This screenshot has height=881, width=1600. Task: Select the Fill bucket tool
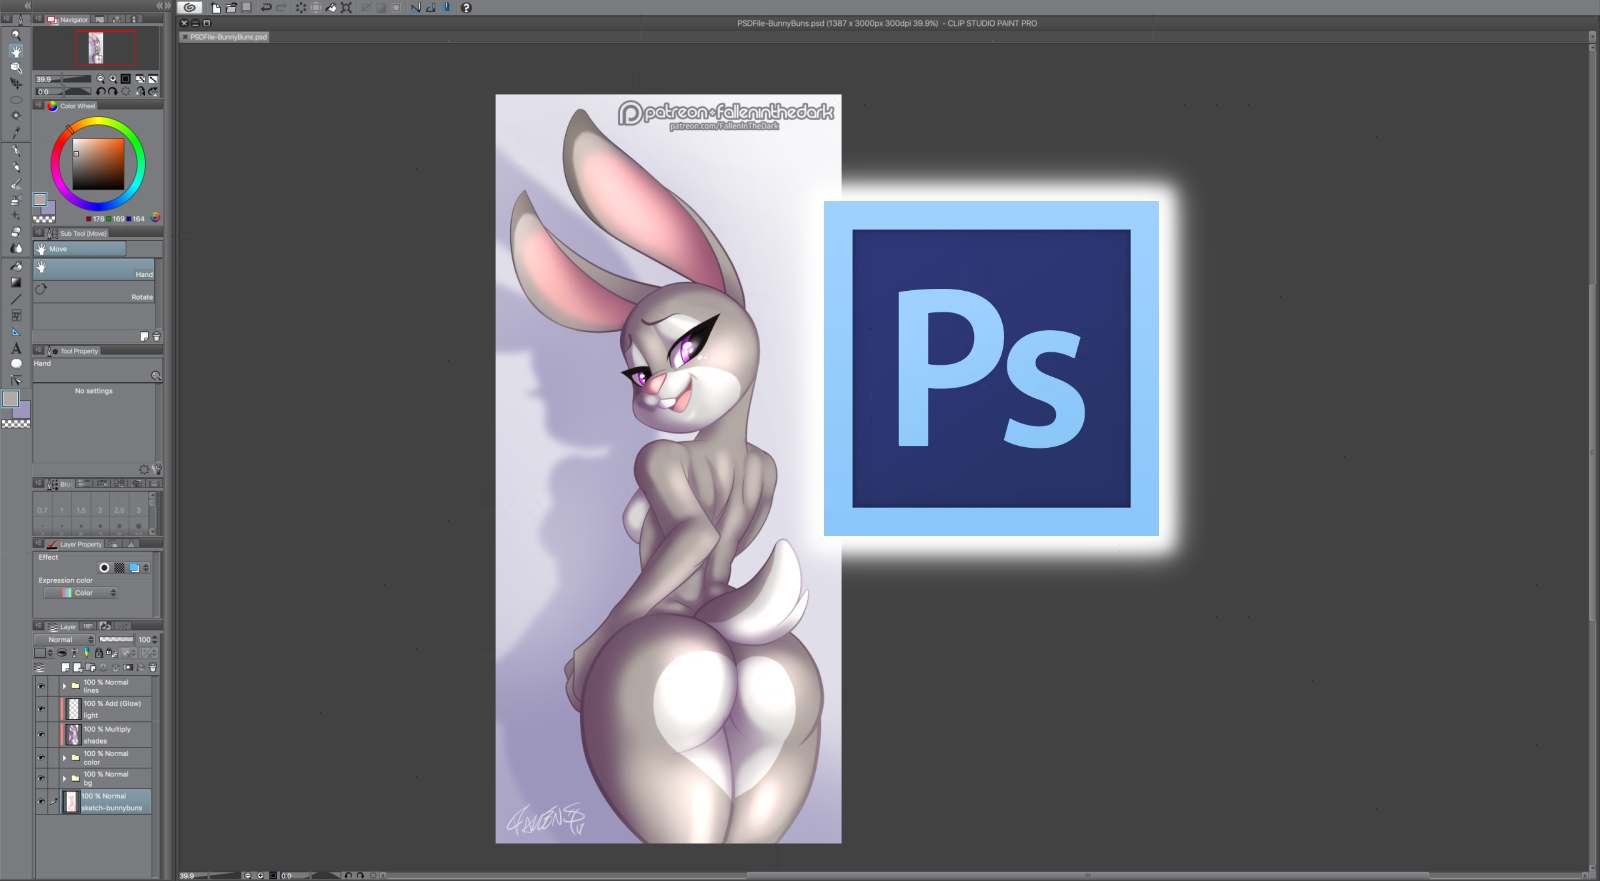[x=16, y=266]
